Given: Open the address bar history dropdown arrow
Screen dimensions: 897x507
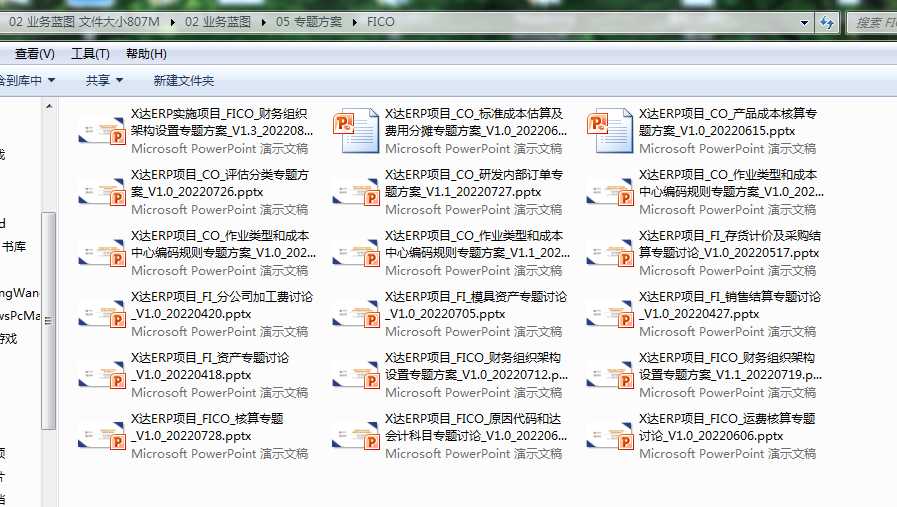Looking at the screenshot, I should (804, 22).
